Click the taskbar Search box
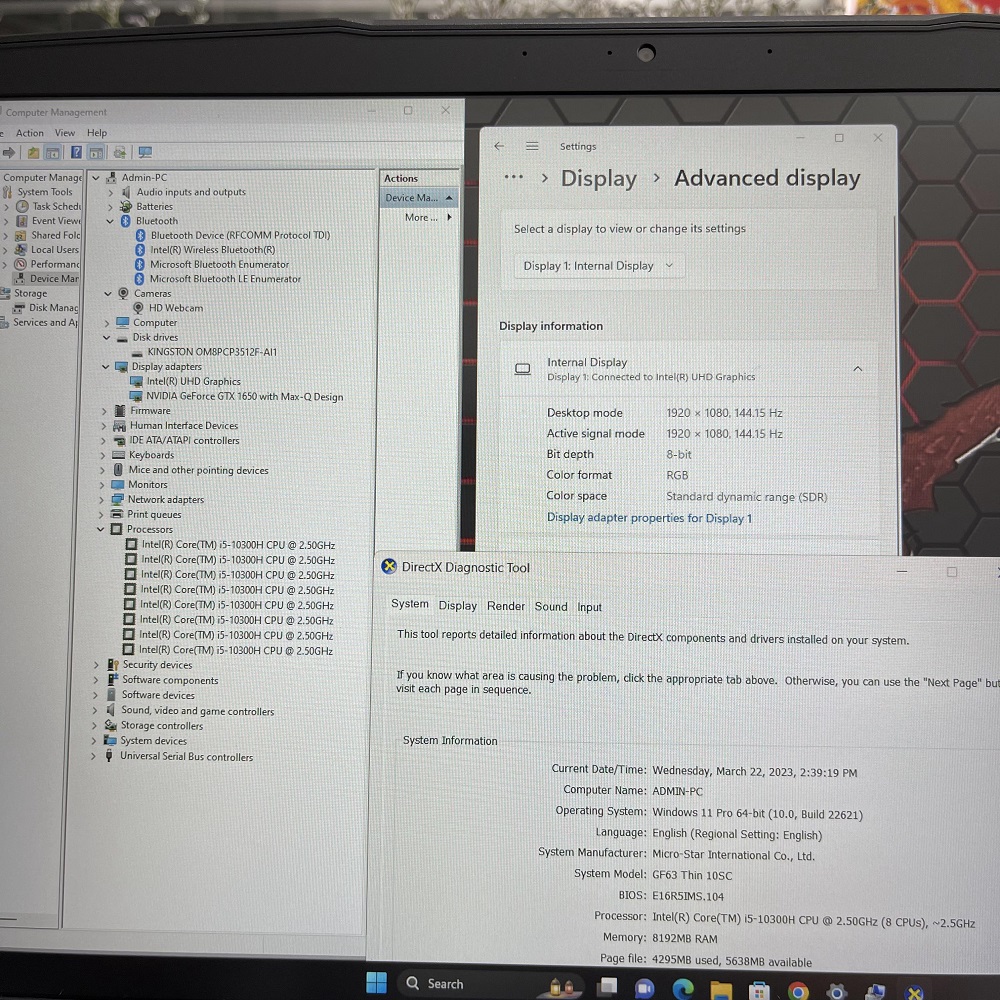 (x=491, y=983)
